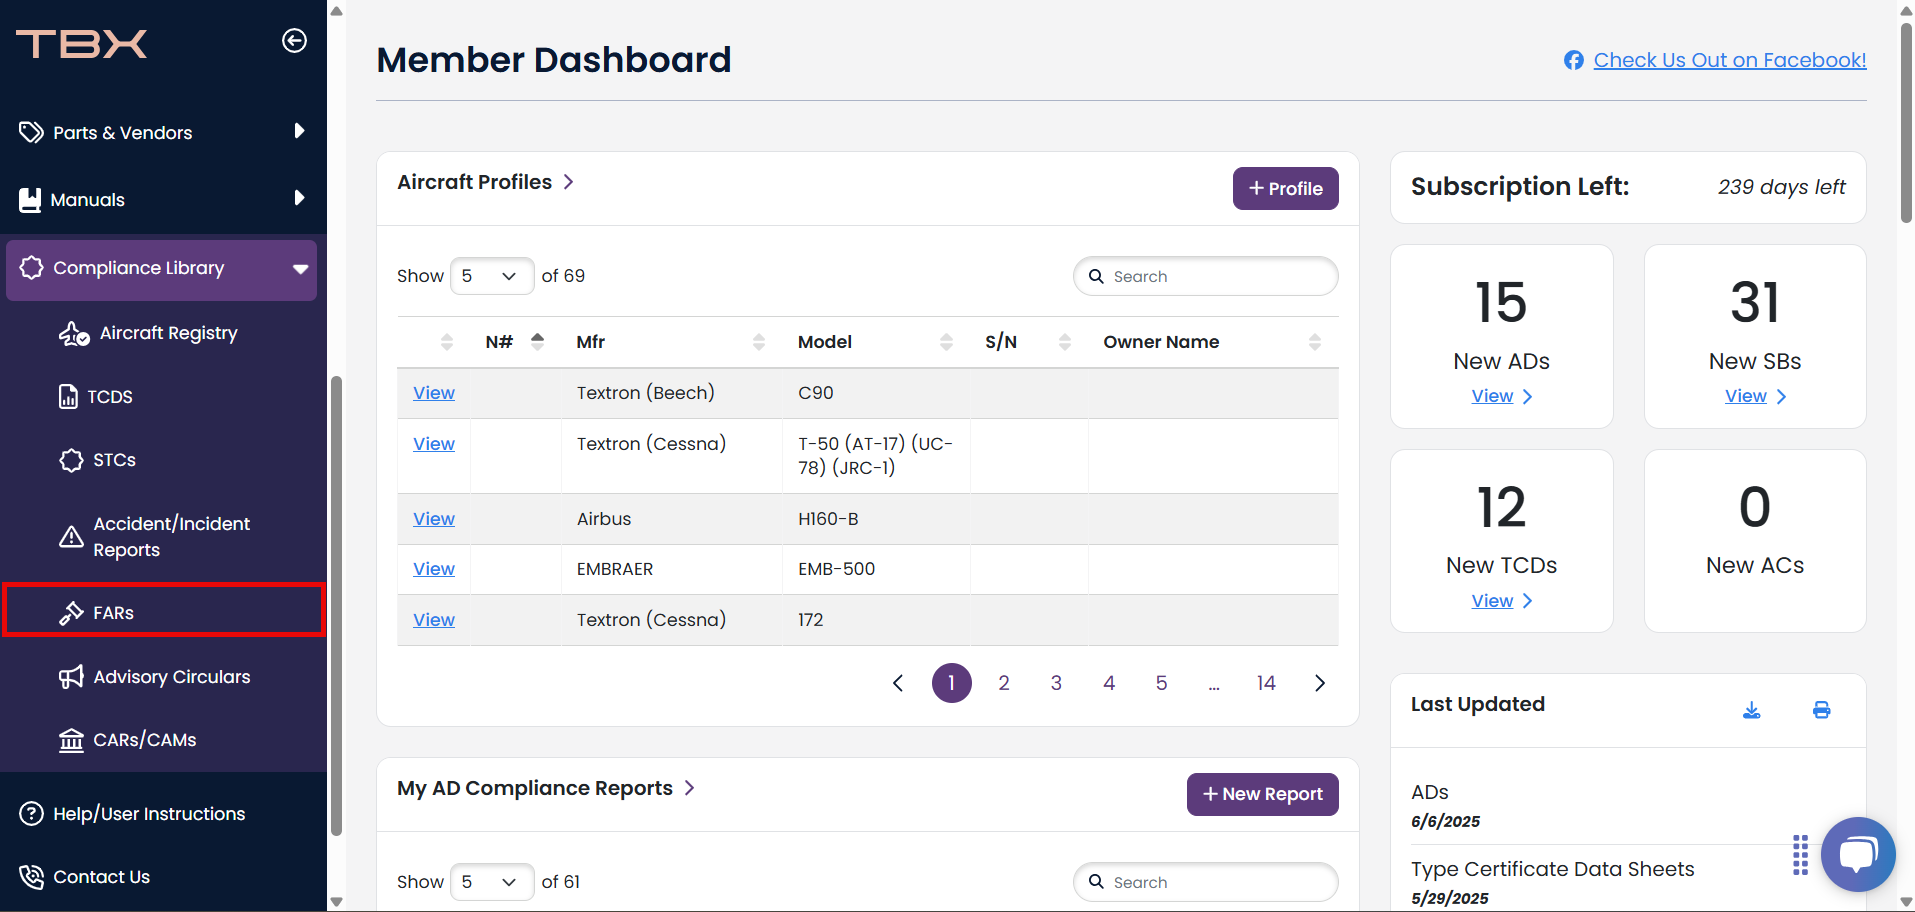Open My AD Compliance Reports header chevron

(689, 788)
